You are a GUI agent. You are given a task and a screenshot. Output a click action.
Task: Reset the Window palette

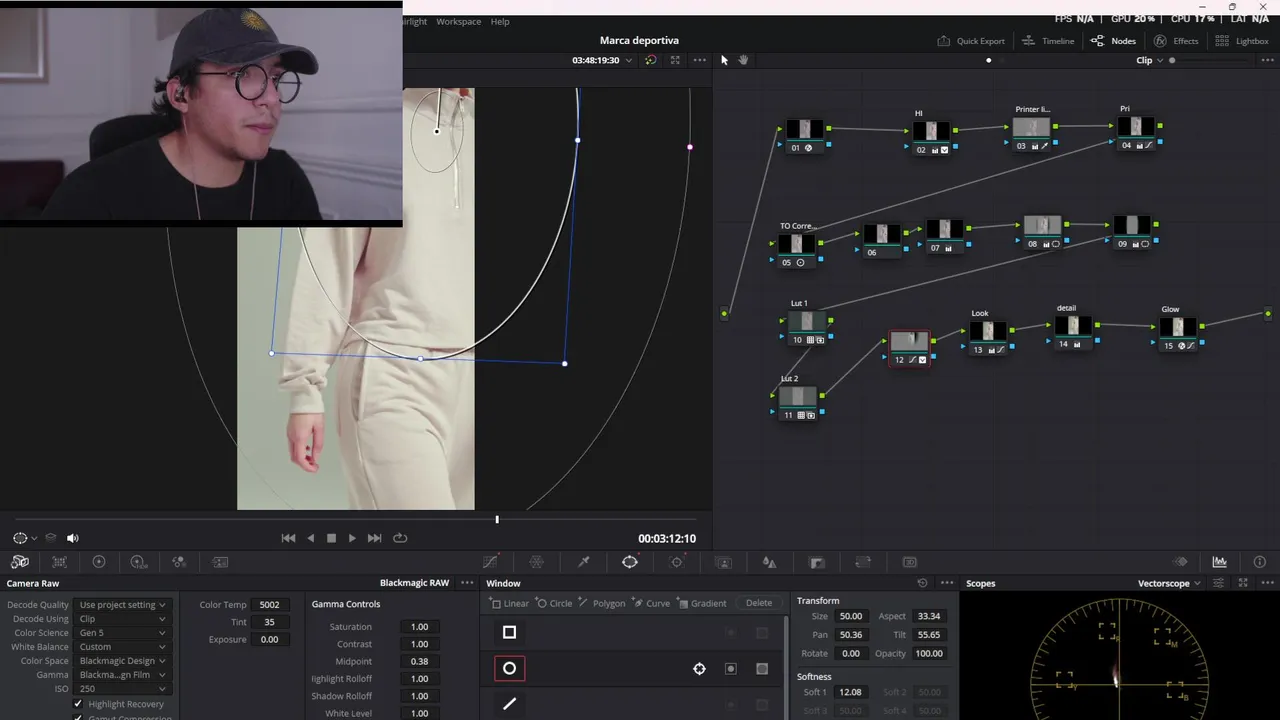(922, 583)
